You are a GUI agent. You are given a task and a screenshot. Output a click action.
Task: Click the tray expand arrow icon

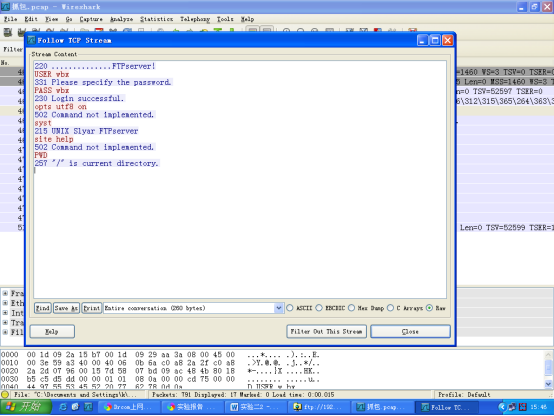tap(502, 407)
